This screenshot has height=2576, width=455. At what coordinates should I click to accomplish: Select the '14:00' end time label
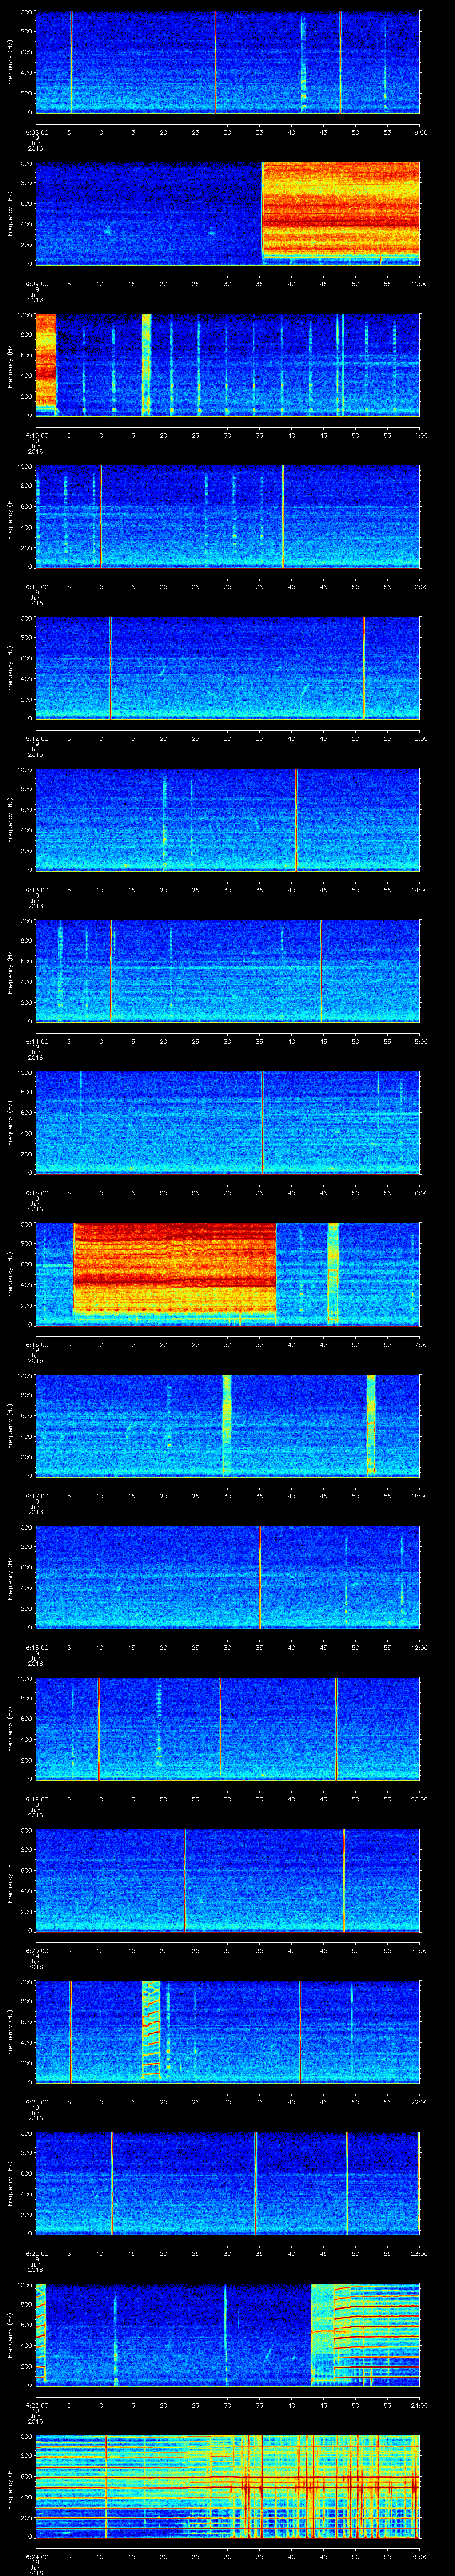click(x=420, y=890)
